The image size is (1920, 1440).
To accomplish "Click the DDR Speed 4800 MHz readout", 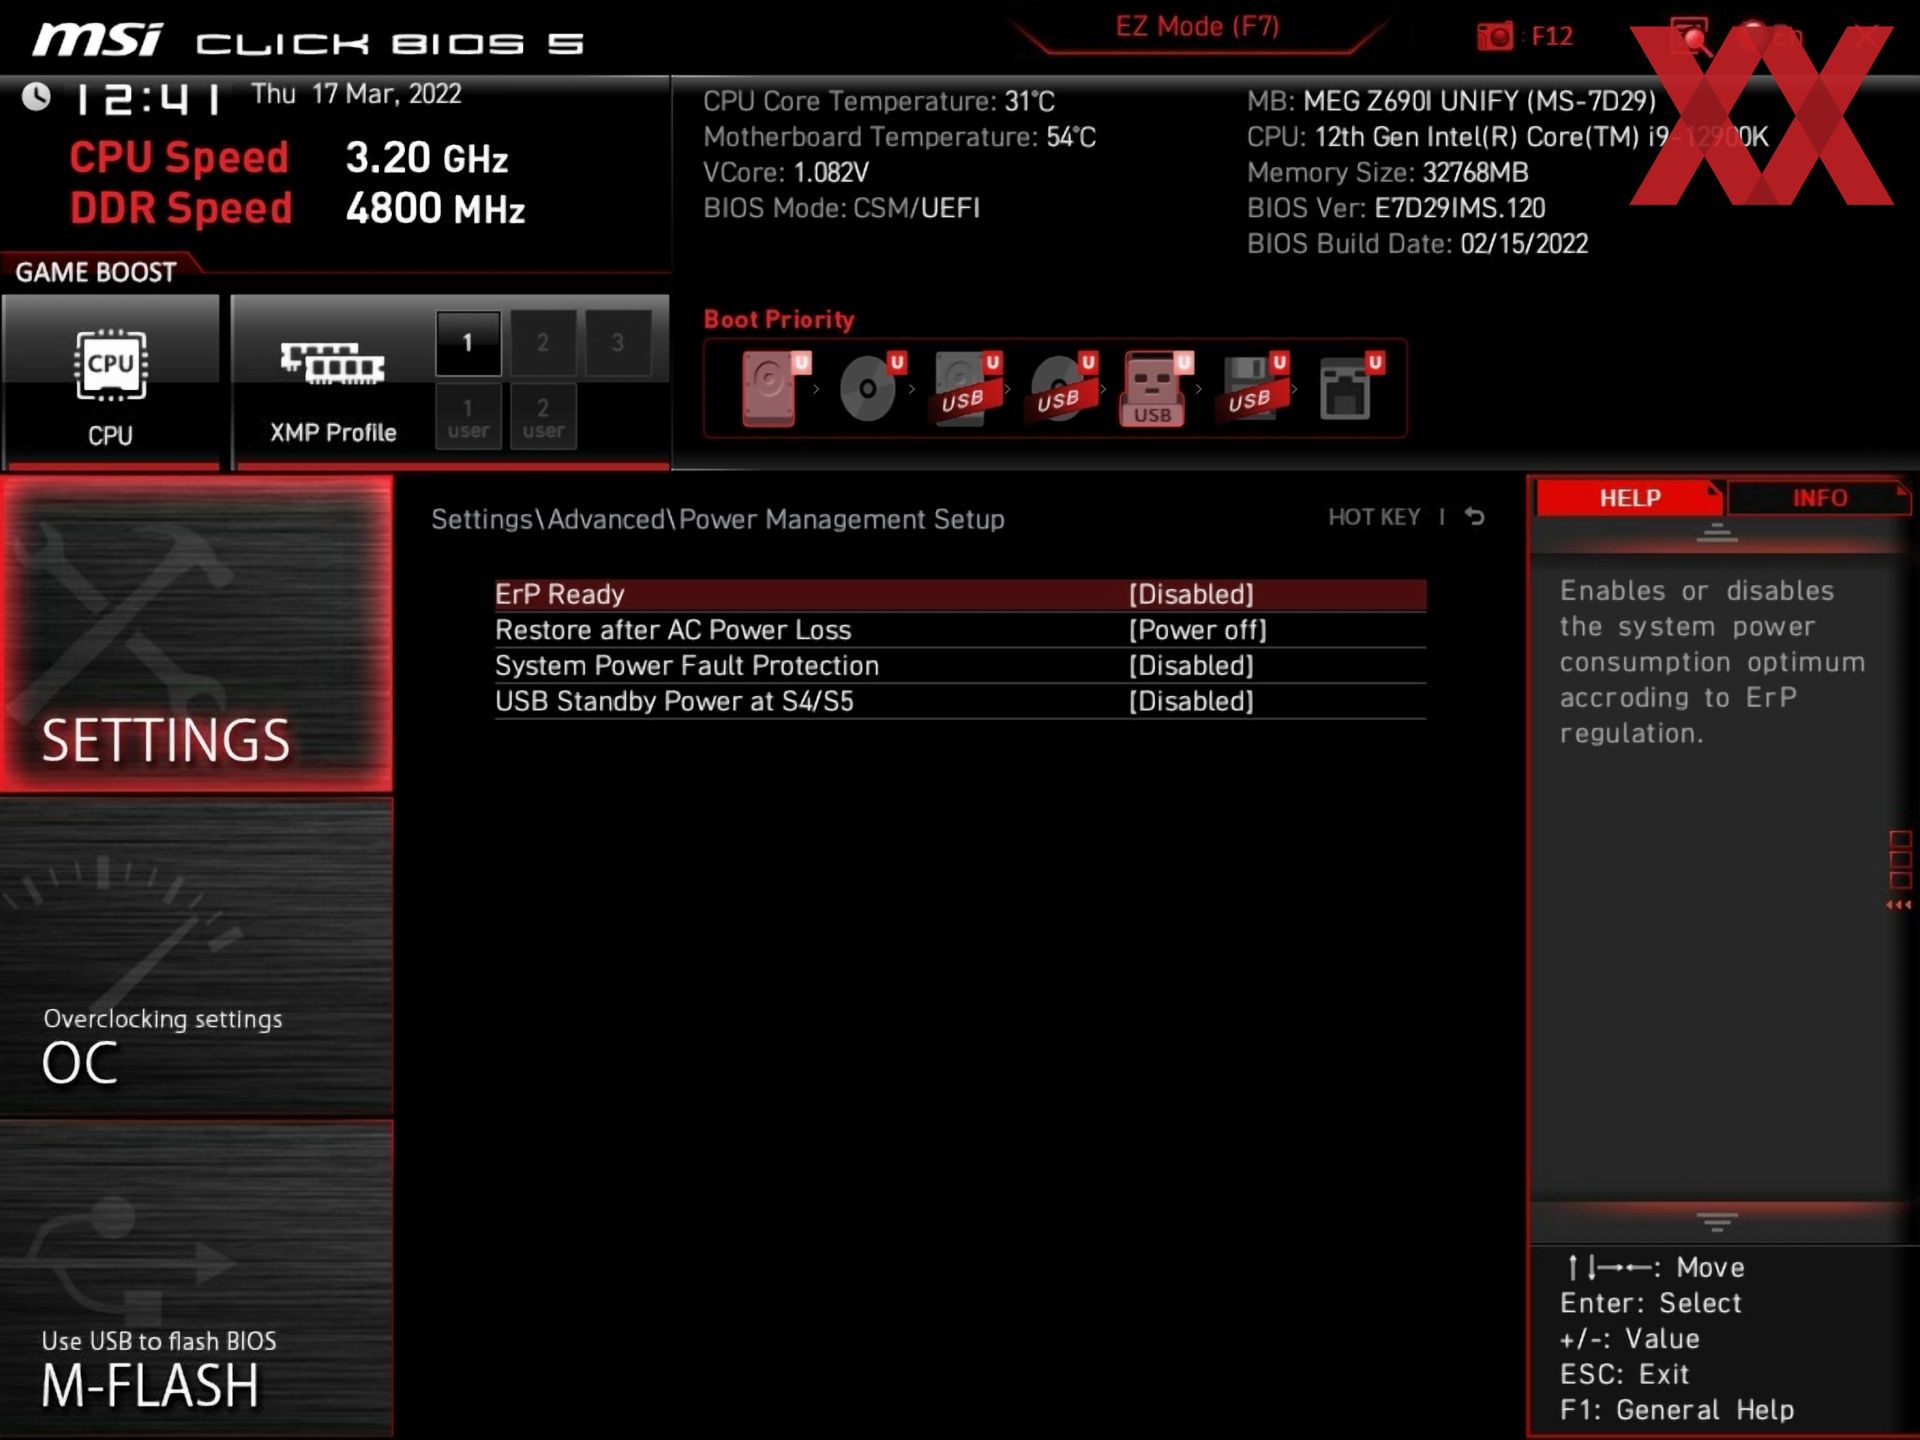I will 297,209.
